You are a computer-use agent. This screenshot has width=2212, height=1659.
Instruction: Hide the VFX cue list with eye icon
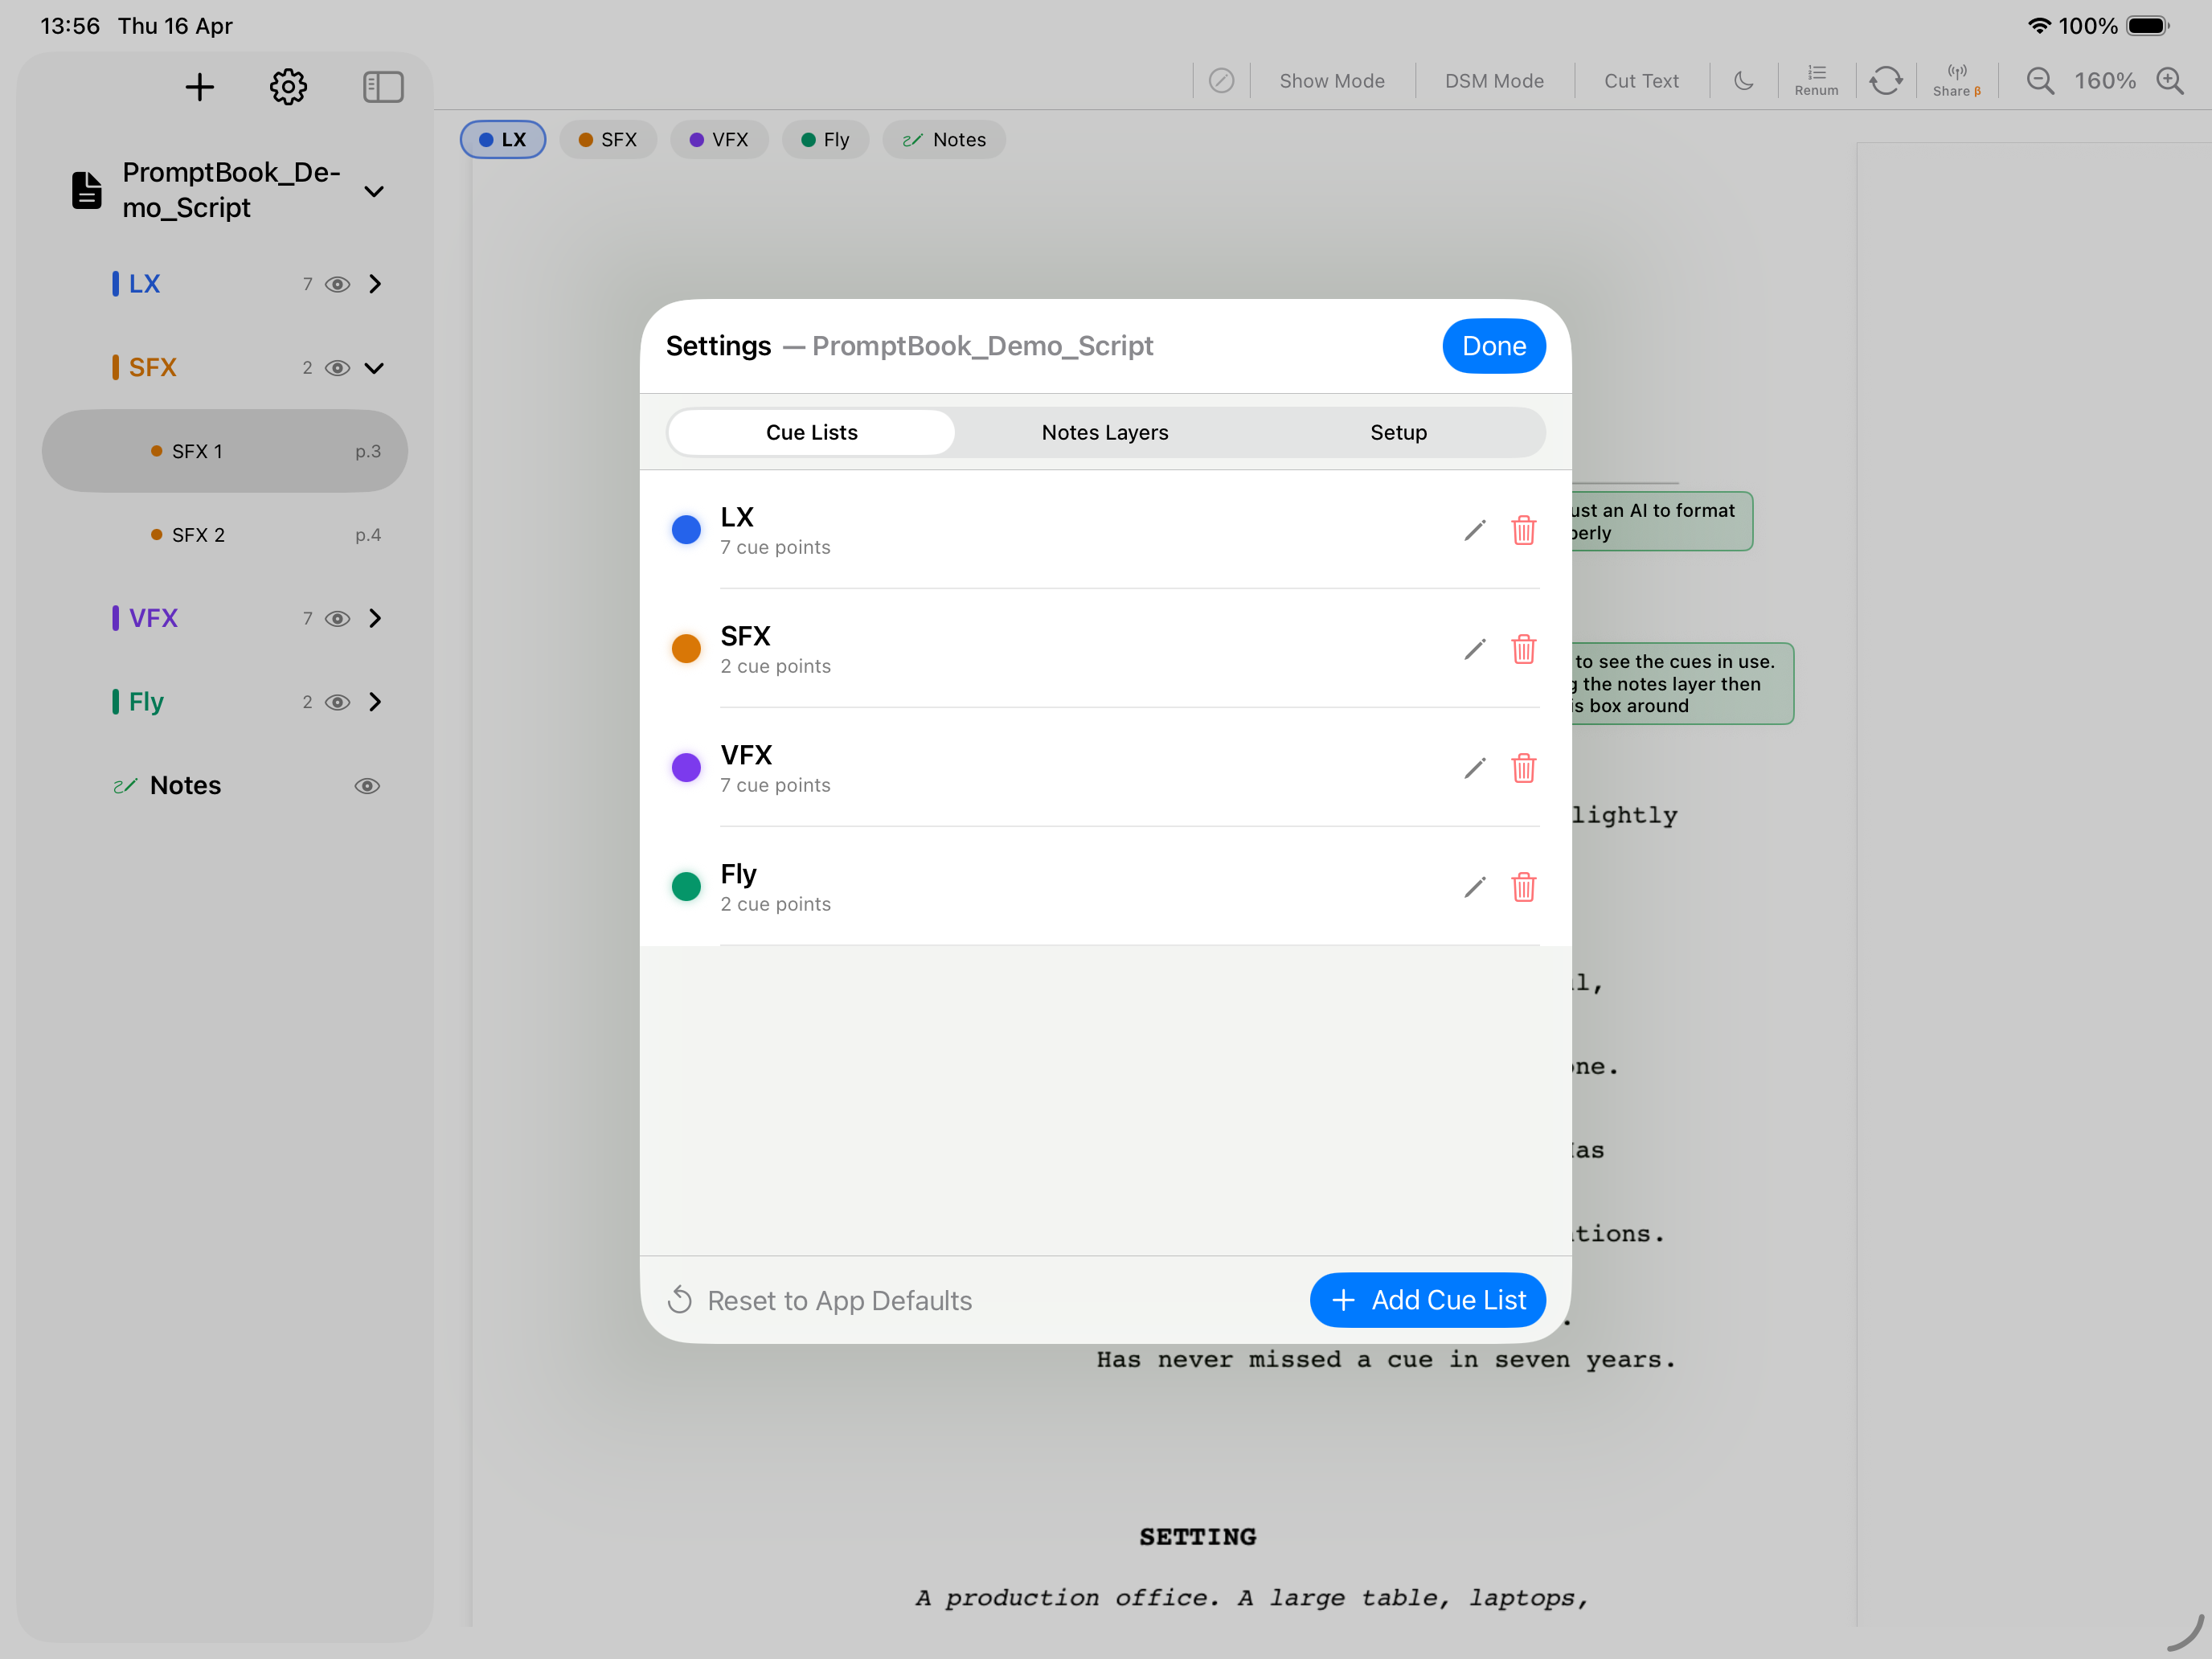pyautogui.click(x=338, y=619)
